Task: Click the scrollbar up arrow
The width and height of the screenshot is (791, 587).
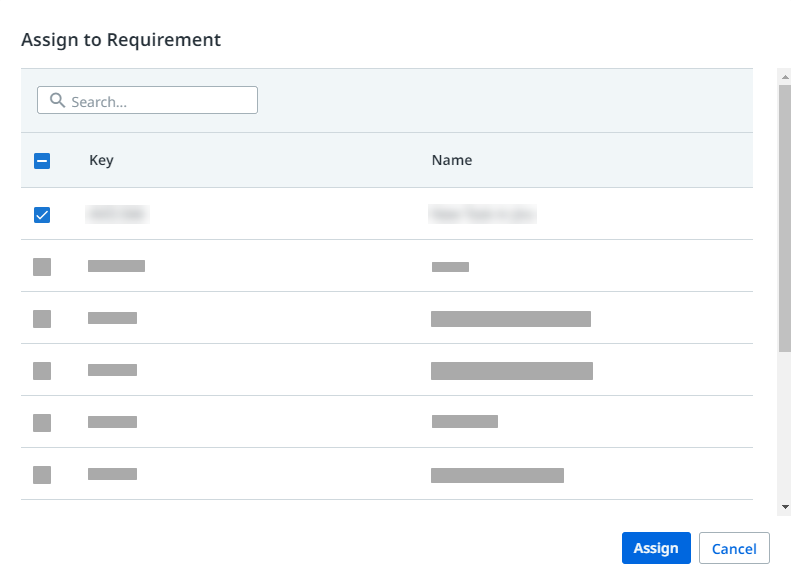Action: click(785, 75)
